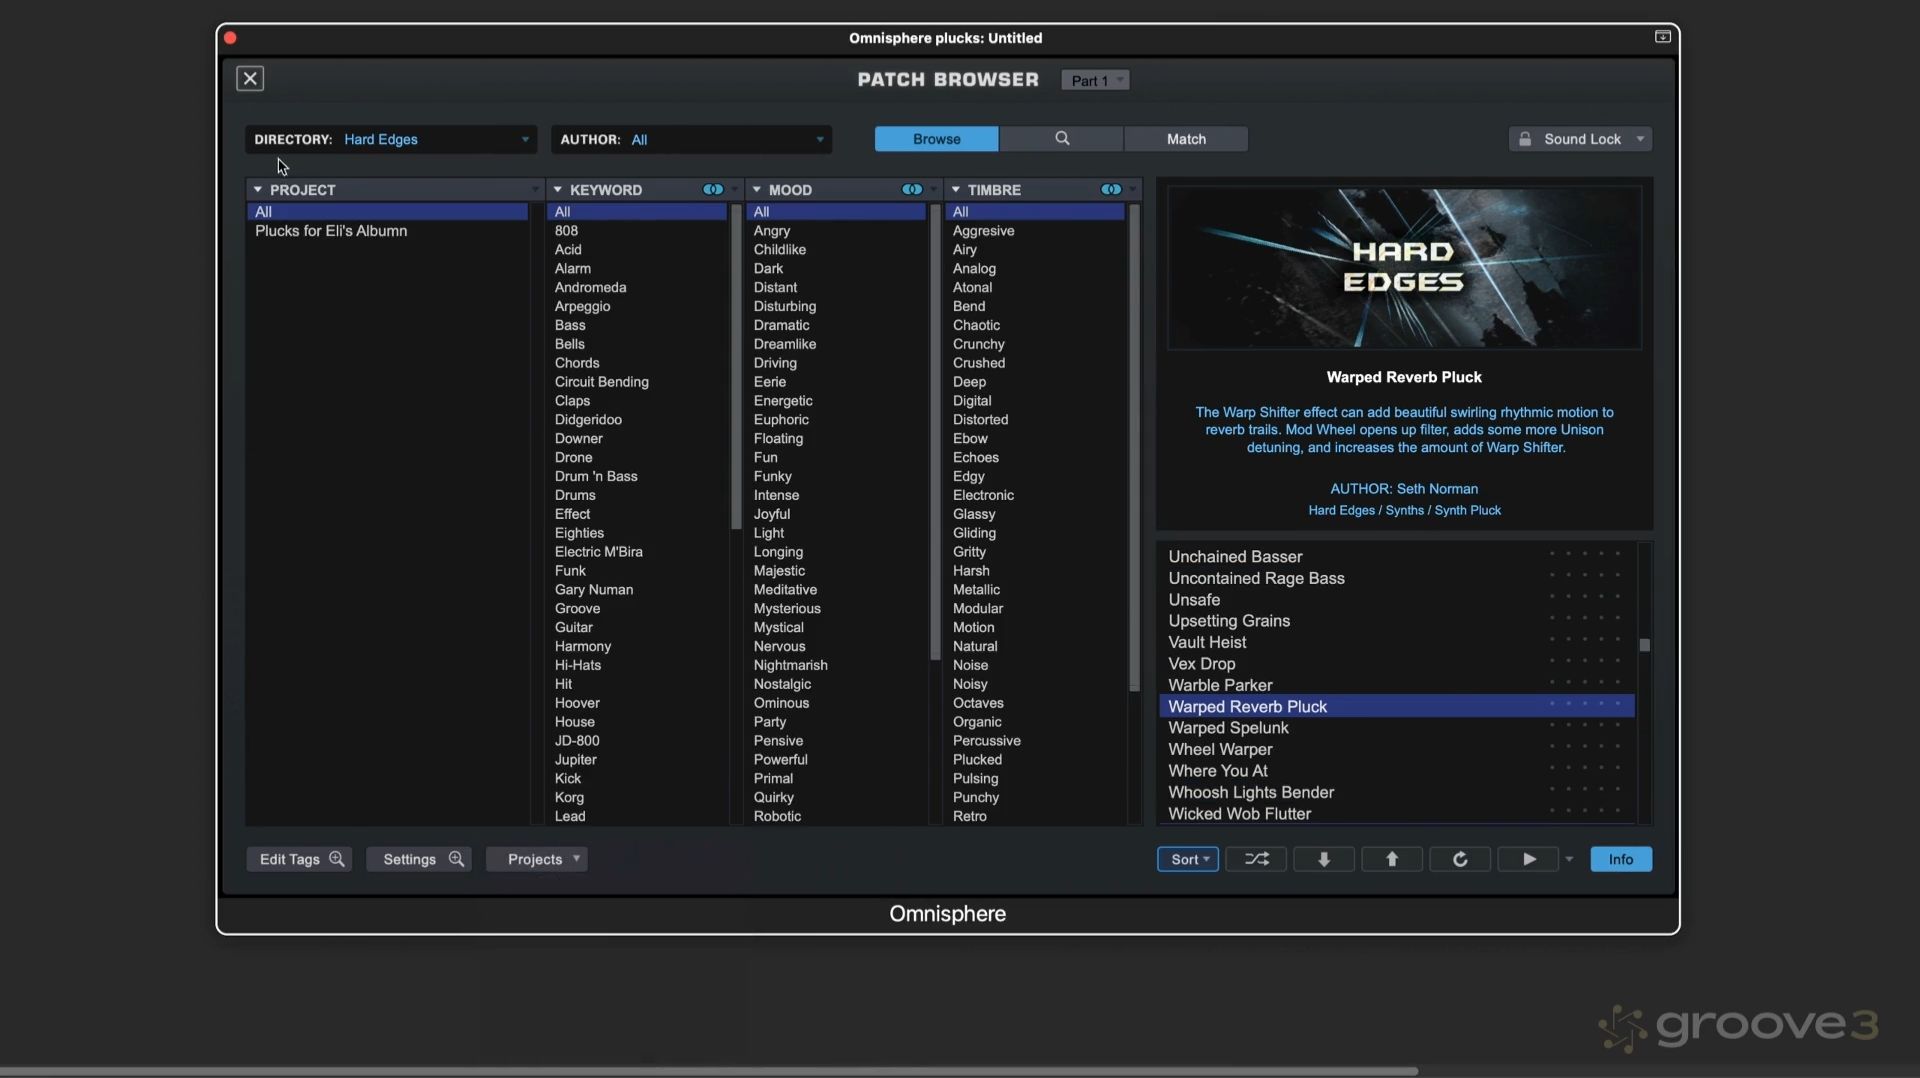Toggle the Info panel button
The image size is (1920, 1078).
pyautogui.click(x=1621, y=859)
